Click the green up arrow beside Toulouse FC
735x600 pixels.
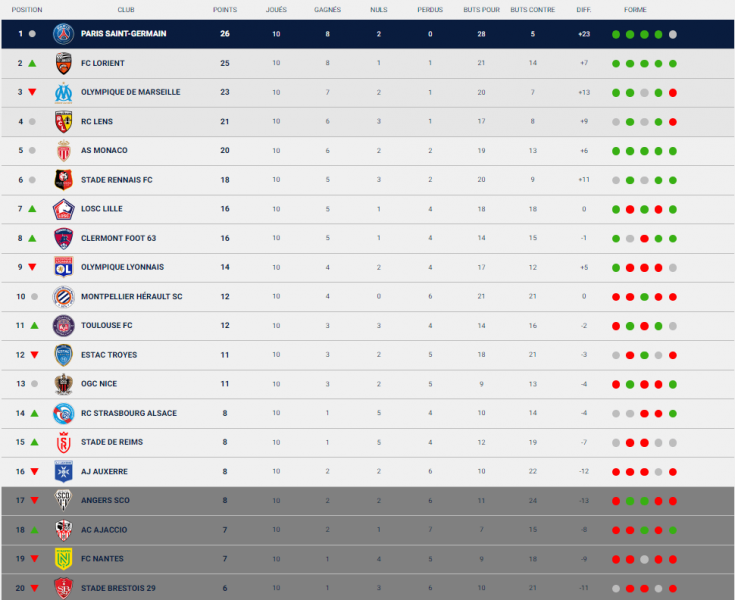pyautogui.click(x=34, y=325)
